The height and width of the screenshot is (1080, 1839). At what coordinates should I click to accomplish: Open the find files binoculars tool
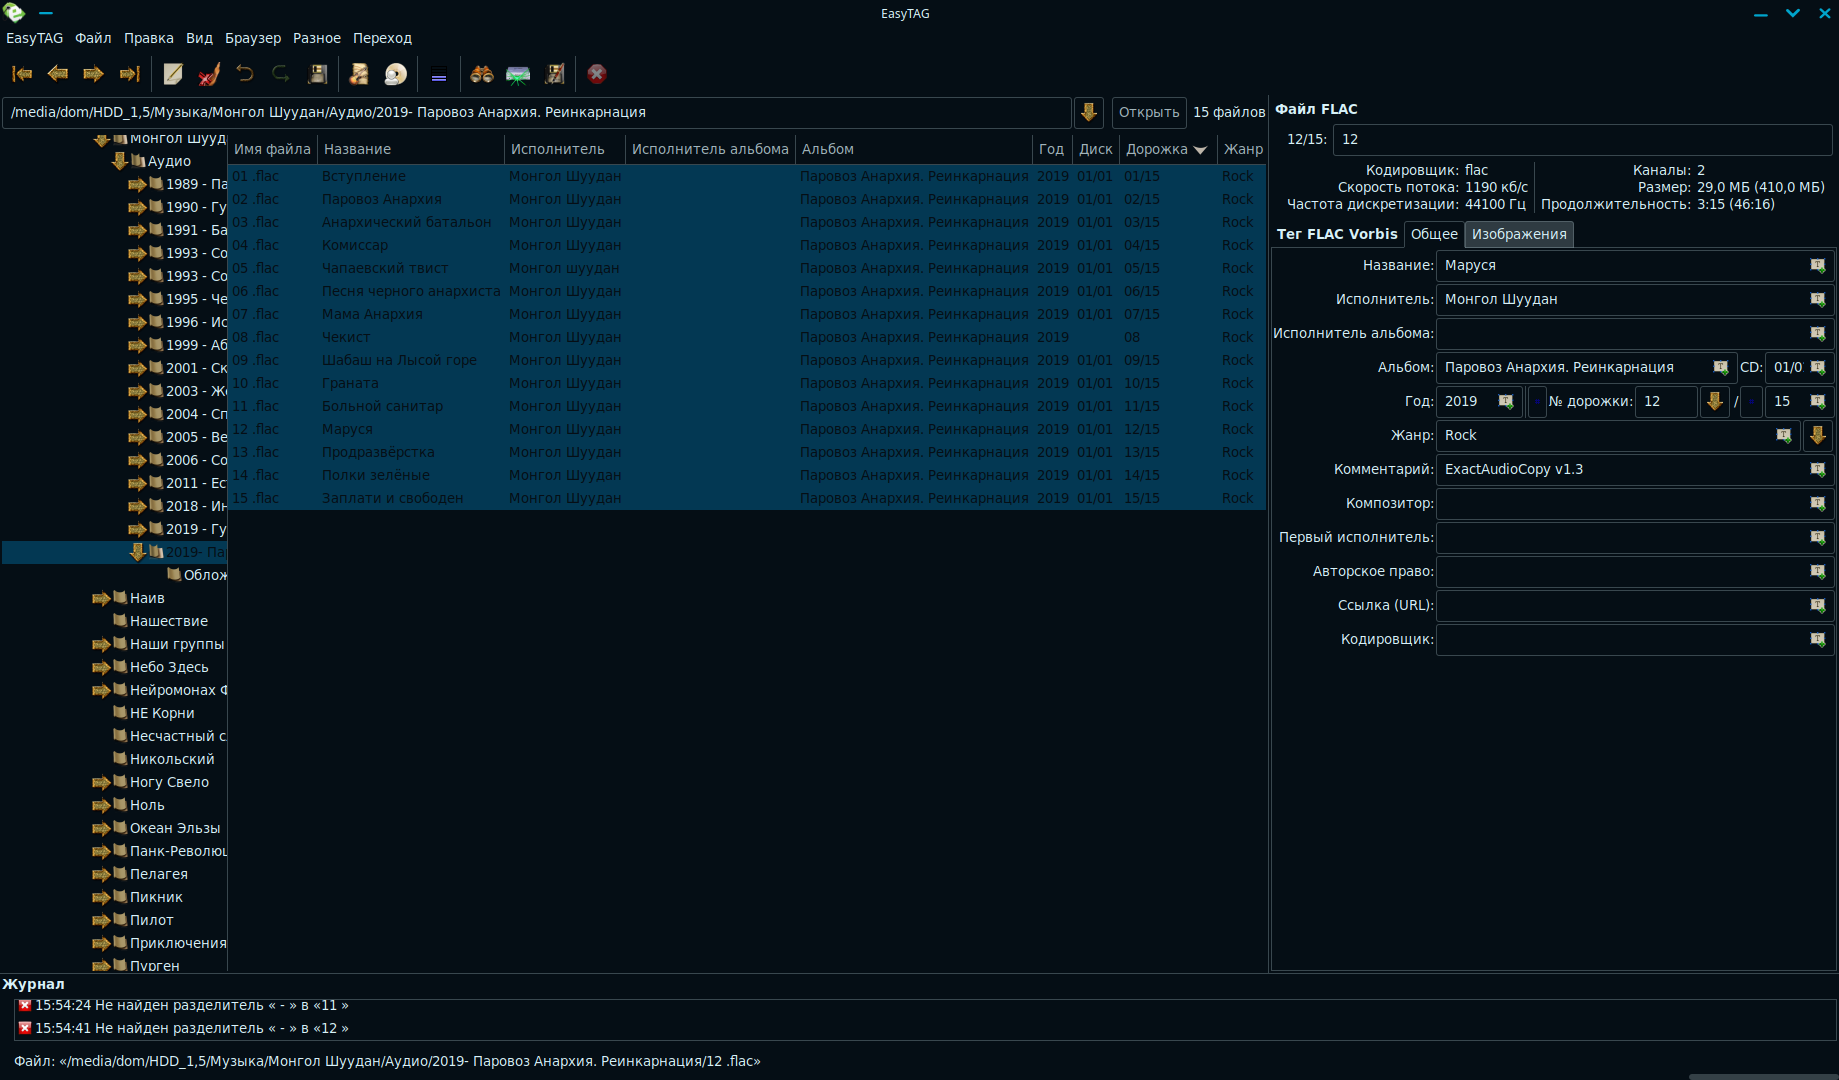pyautogui.click(x=482, y=74)
